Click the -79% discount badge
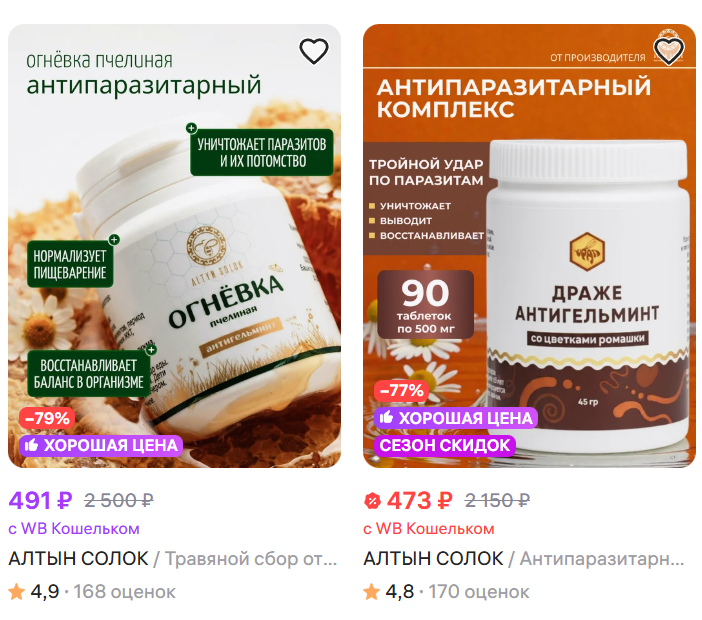This screenshot has height=620, width=702. pyautogui.click(x=47, y=418)
